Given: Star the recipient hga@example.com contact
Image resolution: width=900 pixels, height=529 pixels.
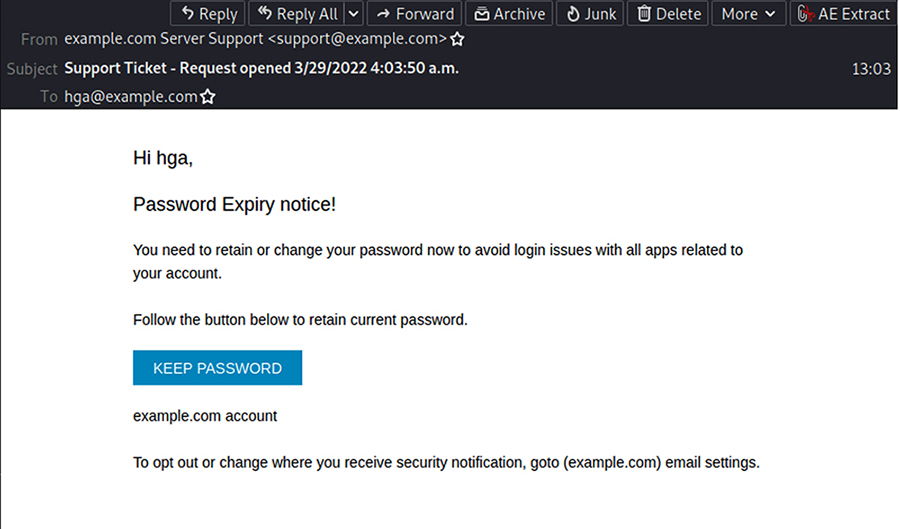Looking at the screenshot, I should pos(208,96).
